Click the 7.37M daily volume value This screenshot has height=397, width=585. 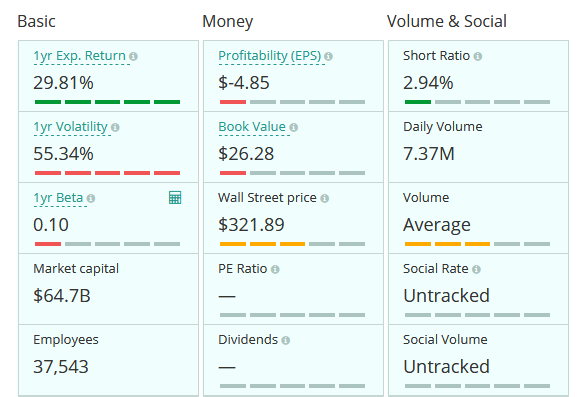(429, 154)
